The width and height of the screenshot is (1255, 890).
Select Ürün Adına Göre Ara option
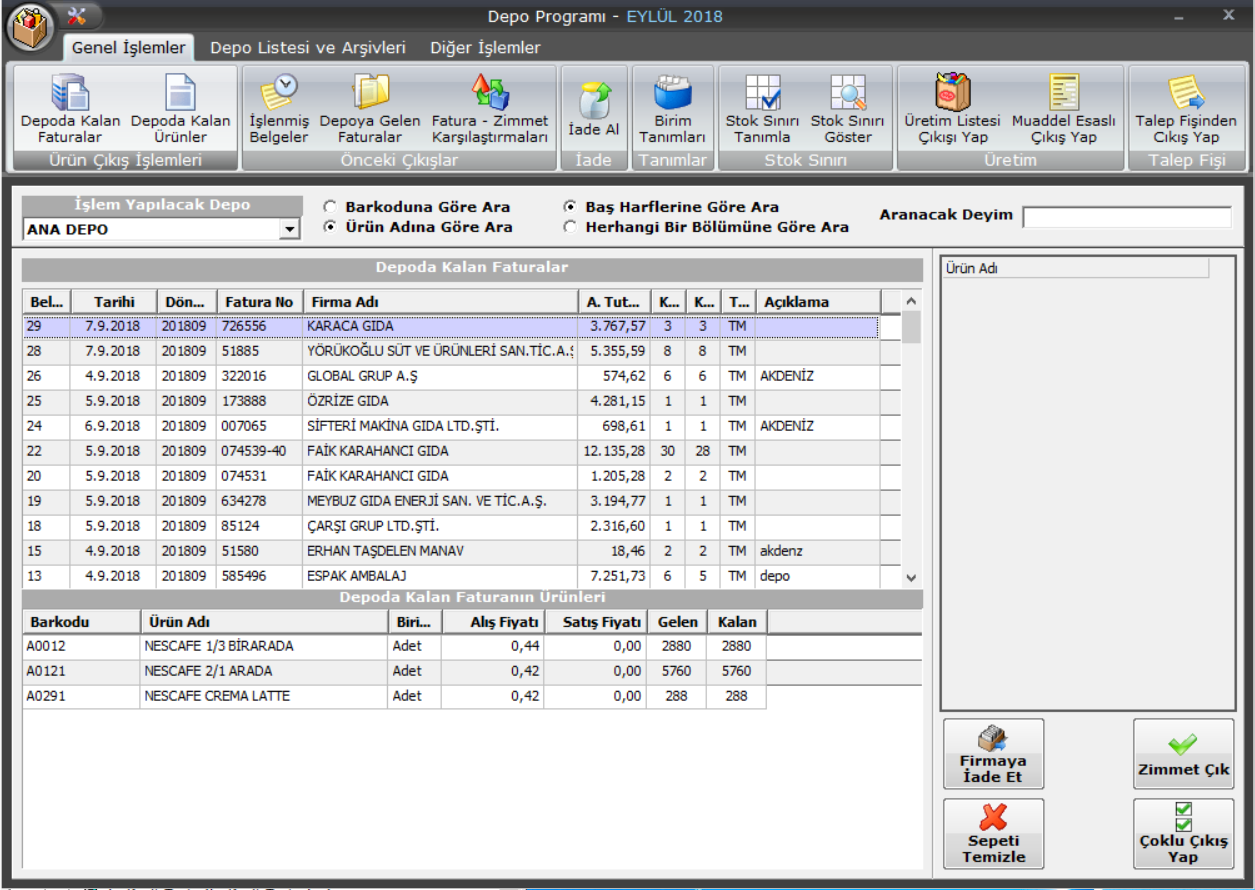[330, 227]
